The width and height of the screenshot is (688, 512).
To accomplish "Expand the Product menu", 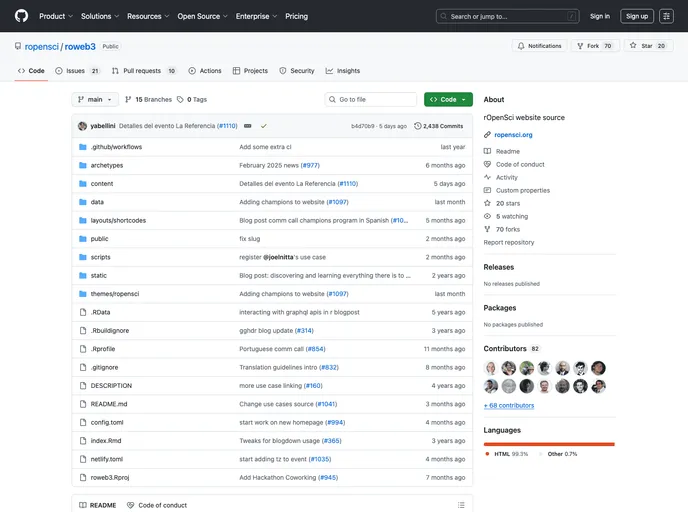I will 56,16.
